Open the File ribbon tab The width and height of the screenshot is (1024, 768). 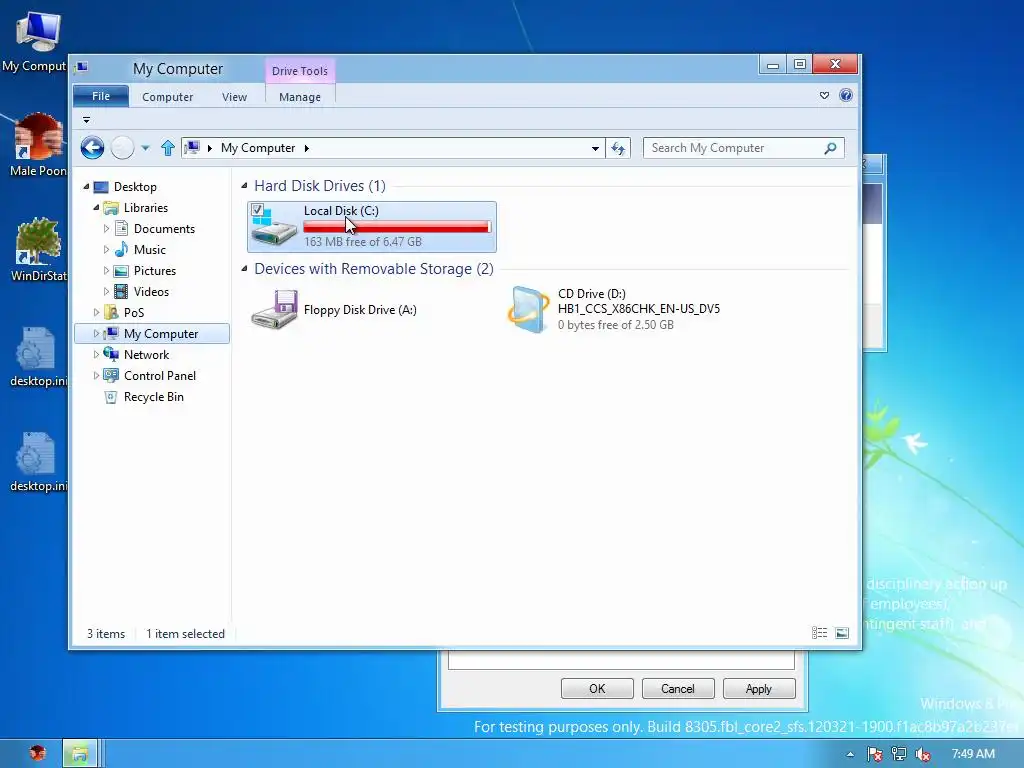pos(101,96)
